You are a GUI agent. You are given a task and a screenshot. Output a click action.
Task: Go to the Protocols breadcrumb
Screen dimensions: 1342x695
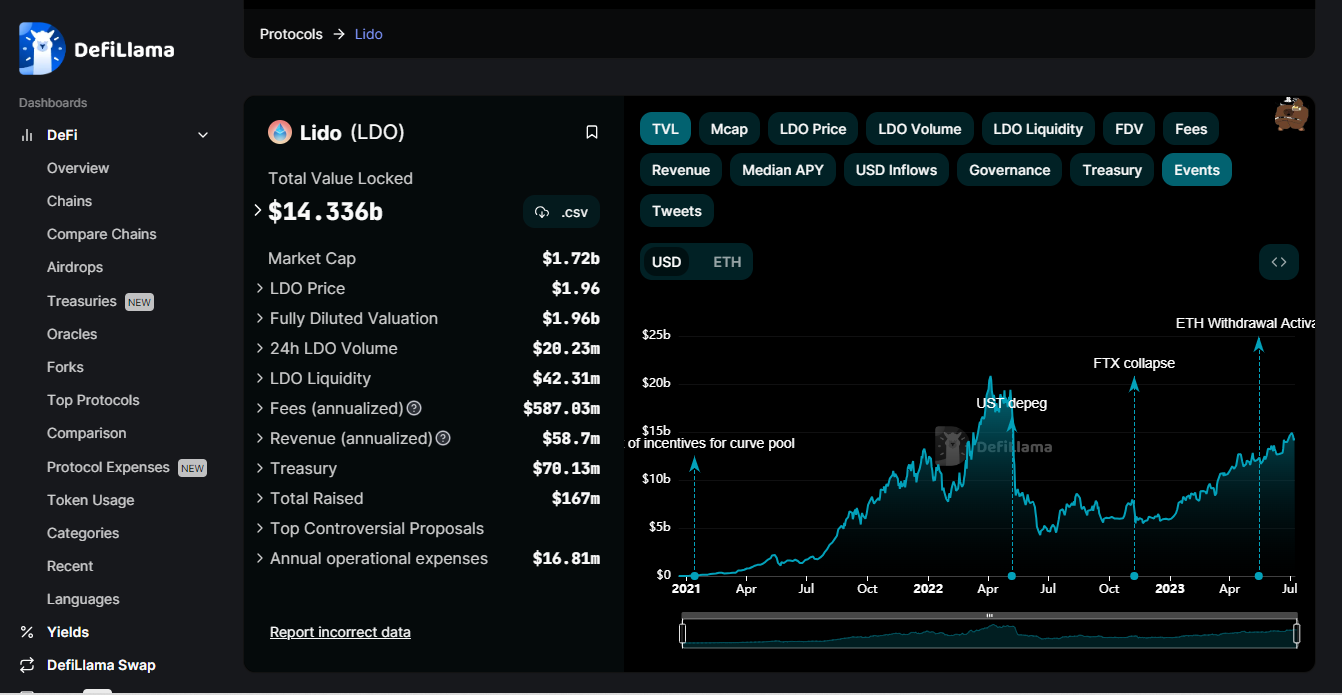(291, 34)
